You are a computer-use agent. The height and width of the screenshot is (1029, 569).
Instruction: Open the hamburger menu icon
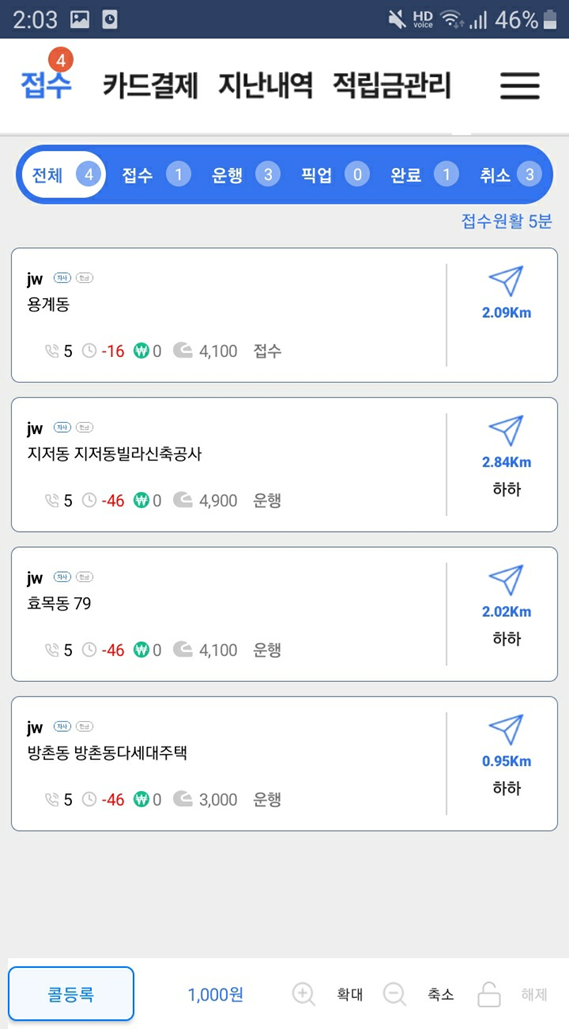(520, 85)
